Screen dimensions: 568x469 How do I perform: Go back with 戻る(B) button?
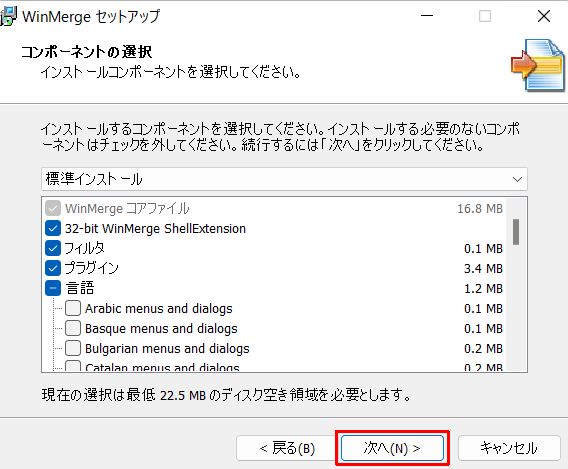point(287,448)
